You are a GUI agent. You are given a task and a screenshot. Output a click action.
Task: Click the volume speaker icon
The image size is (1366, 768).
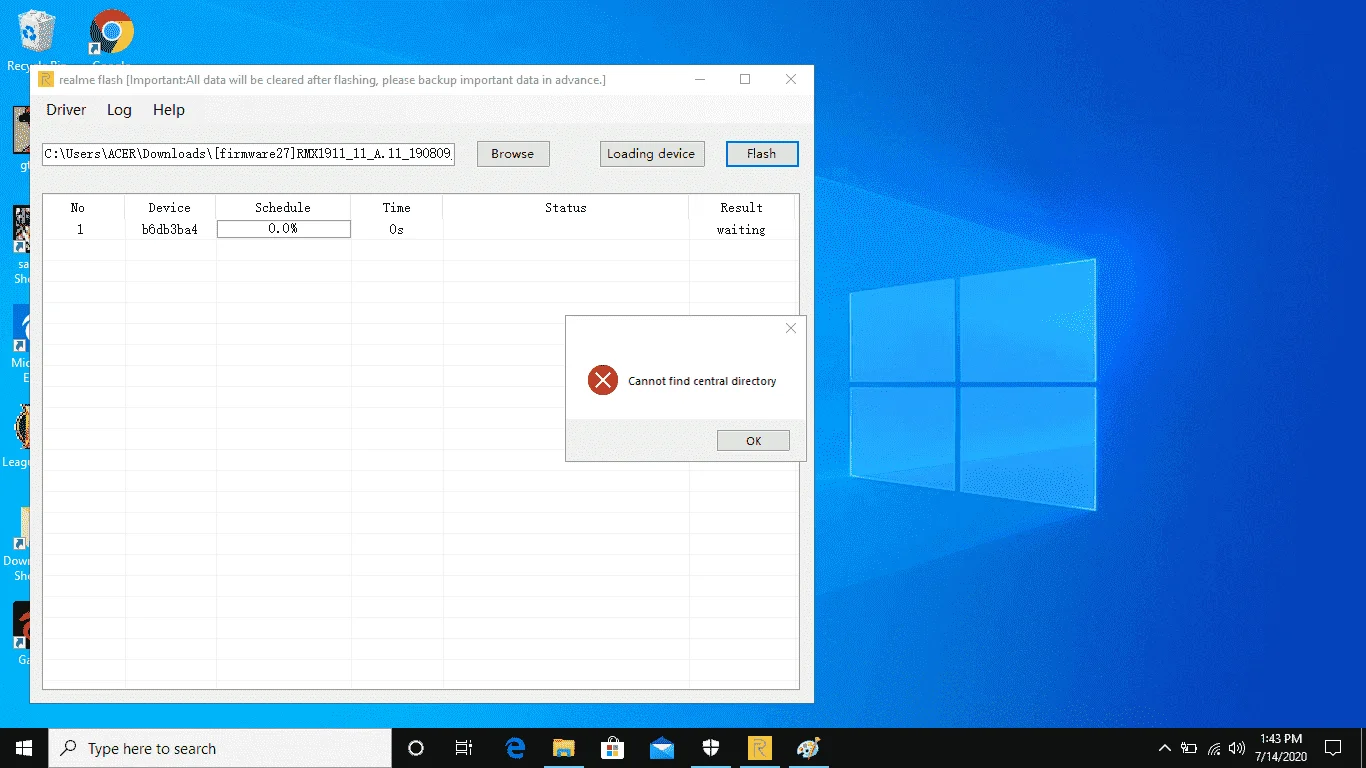[x=1237, y=748]
